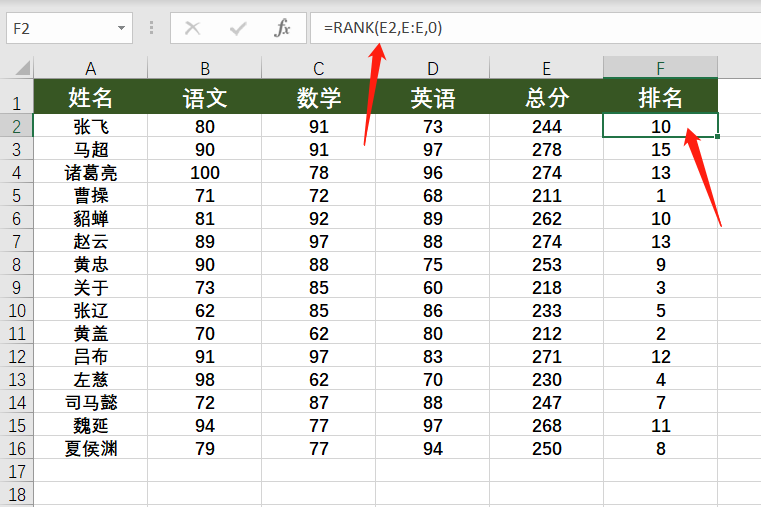Click rank 15 in 马超 row
The height and width of the screenshot is (507, 761).
click(x=661, y=149)
